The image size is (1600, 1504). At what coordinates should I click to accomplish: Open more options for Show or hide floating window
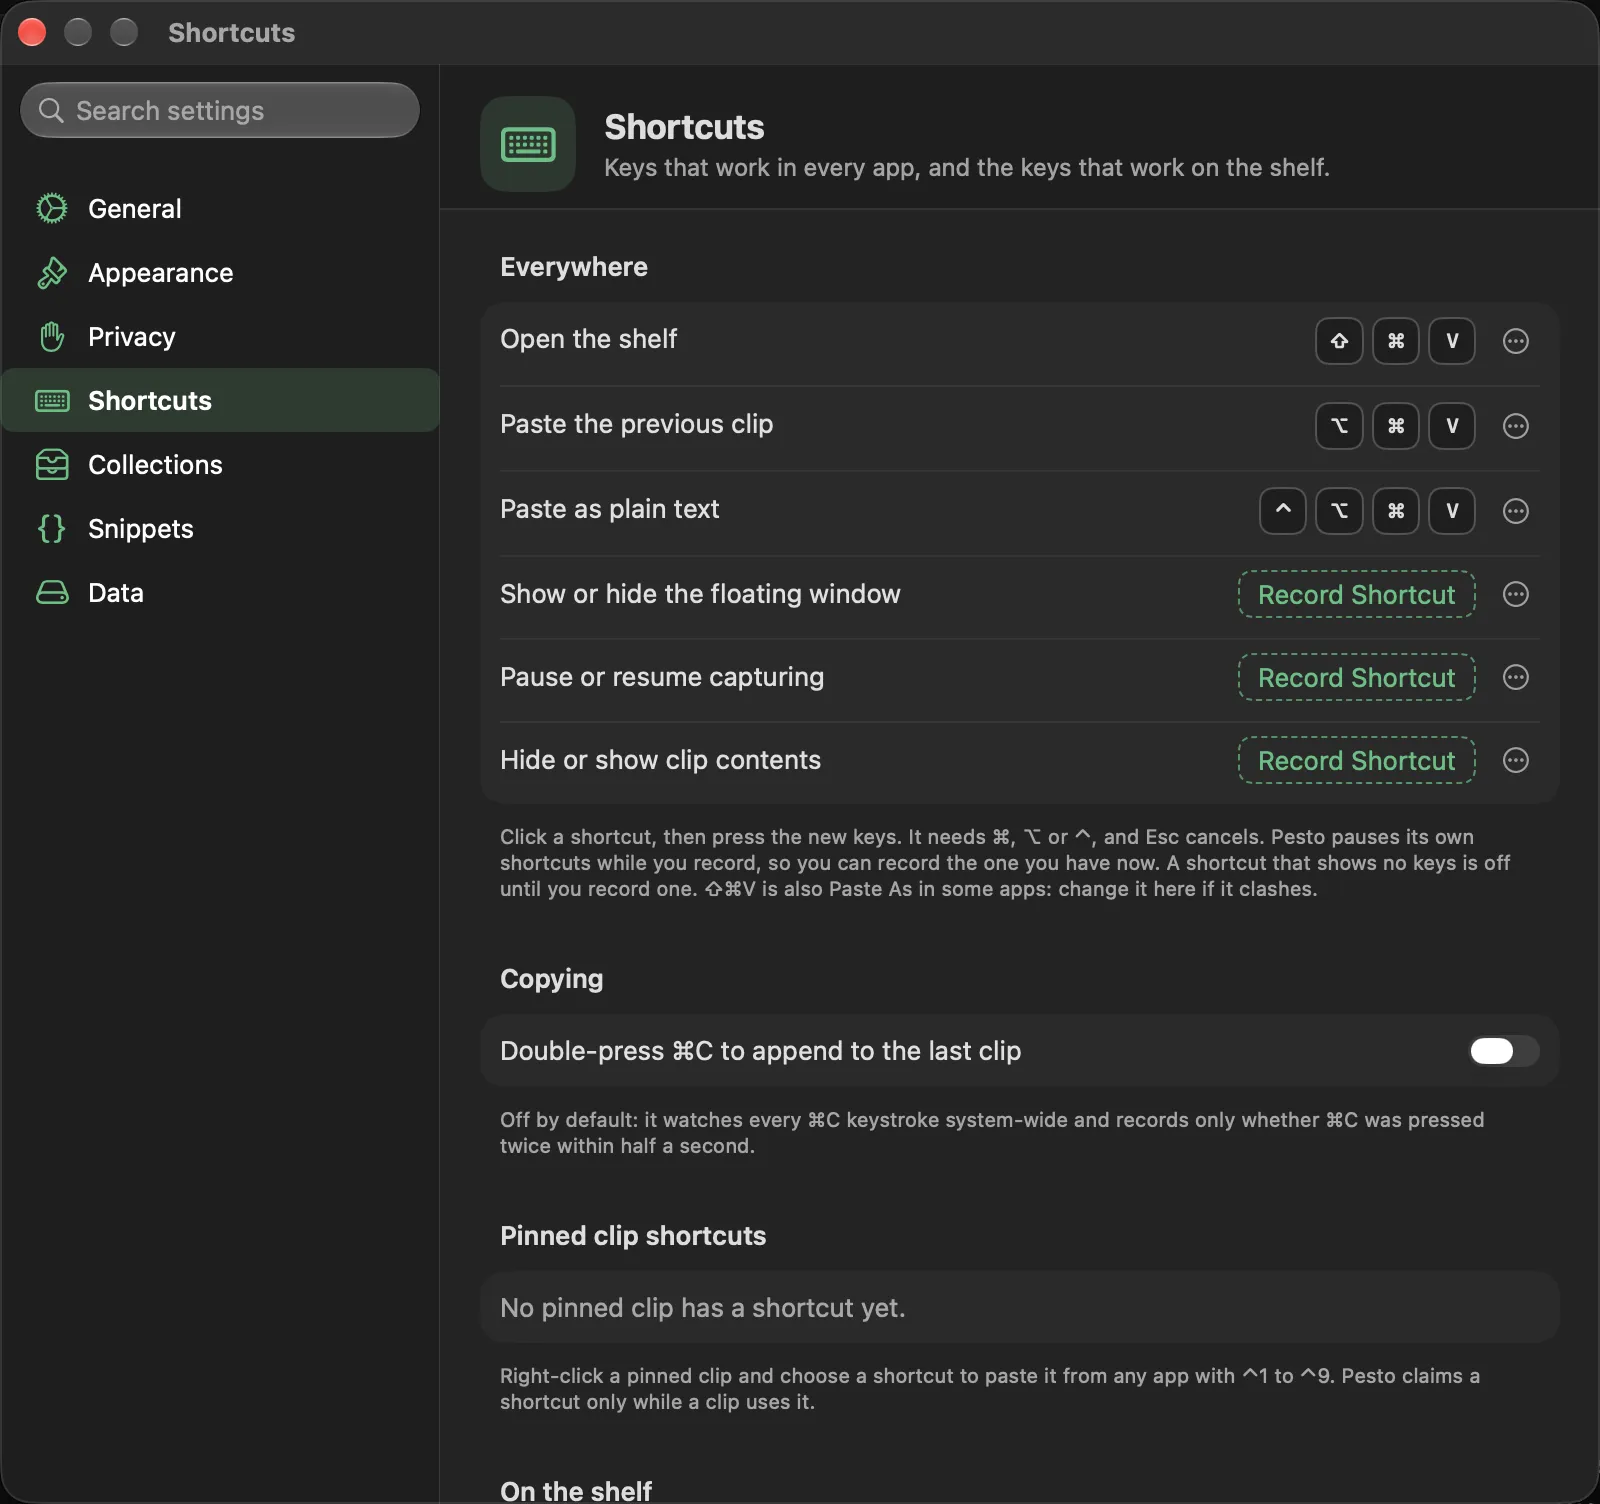pos(1516,594)
